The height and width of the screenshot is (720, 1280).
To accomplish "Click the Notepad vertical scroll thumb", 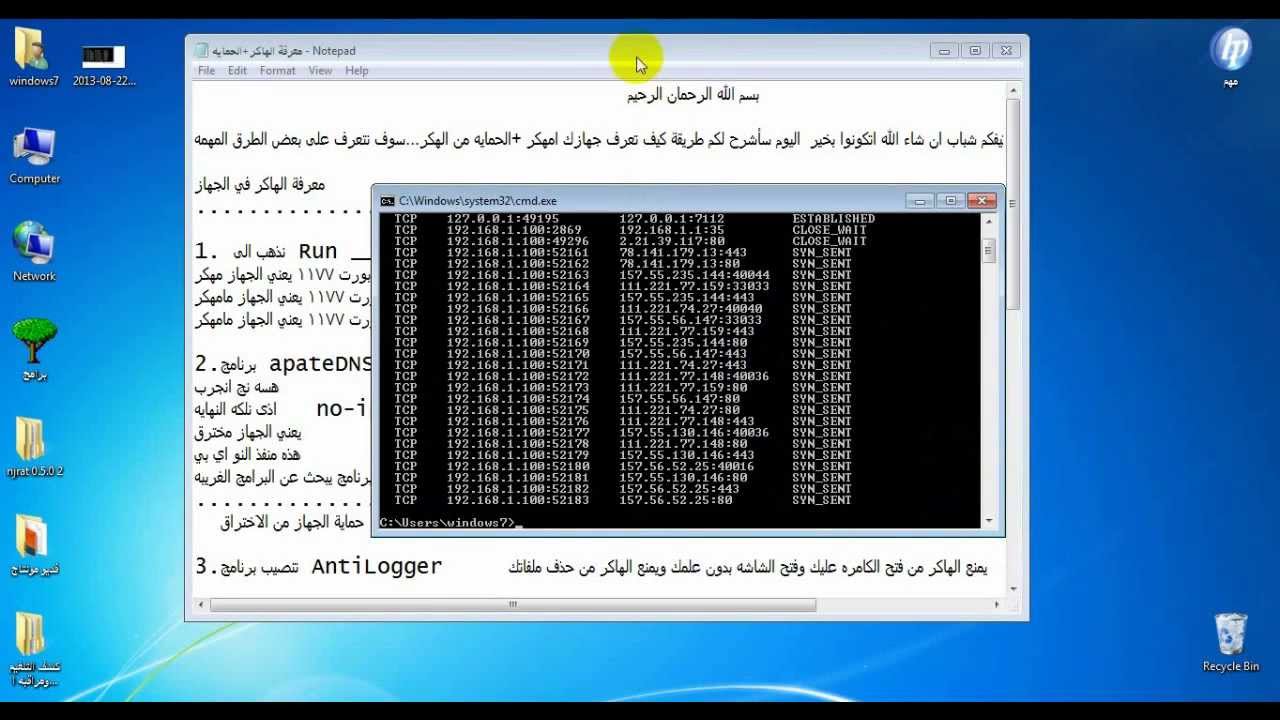I will click(1013, 203).
